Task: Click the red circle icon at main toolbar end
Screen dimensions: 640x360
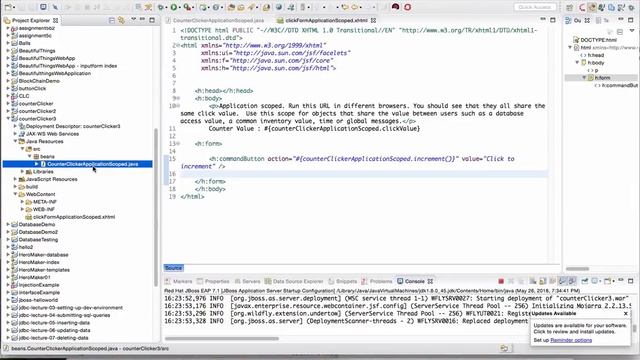Action: coord(407,7)
